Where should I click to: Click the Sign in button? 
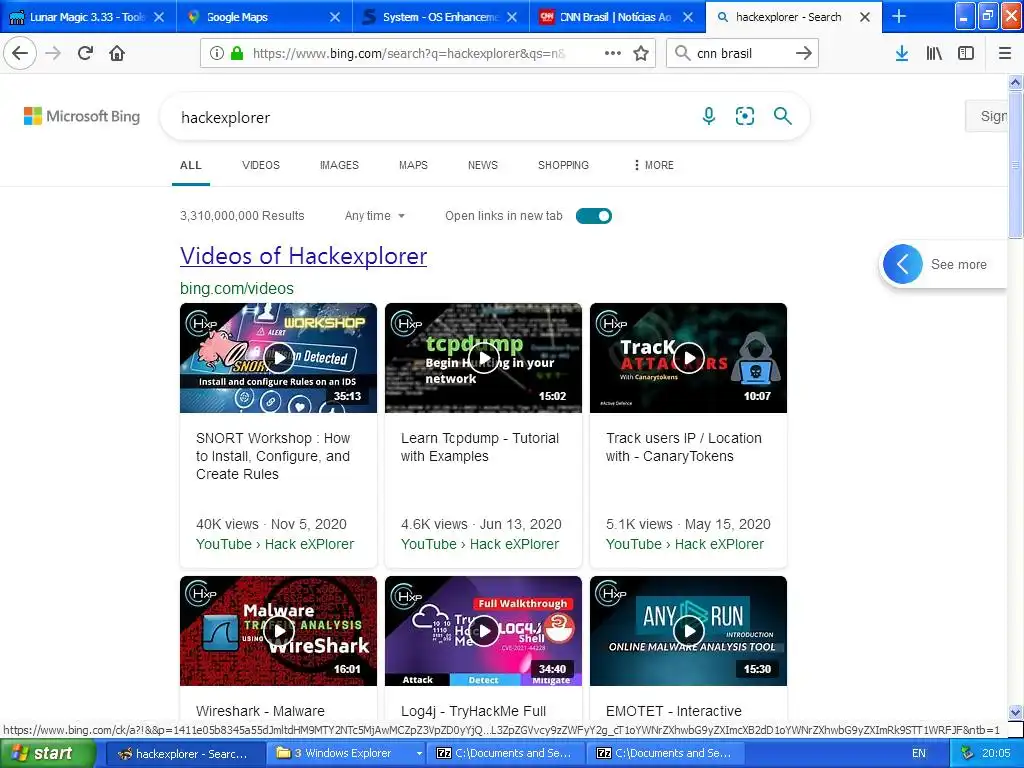[987, 116]
